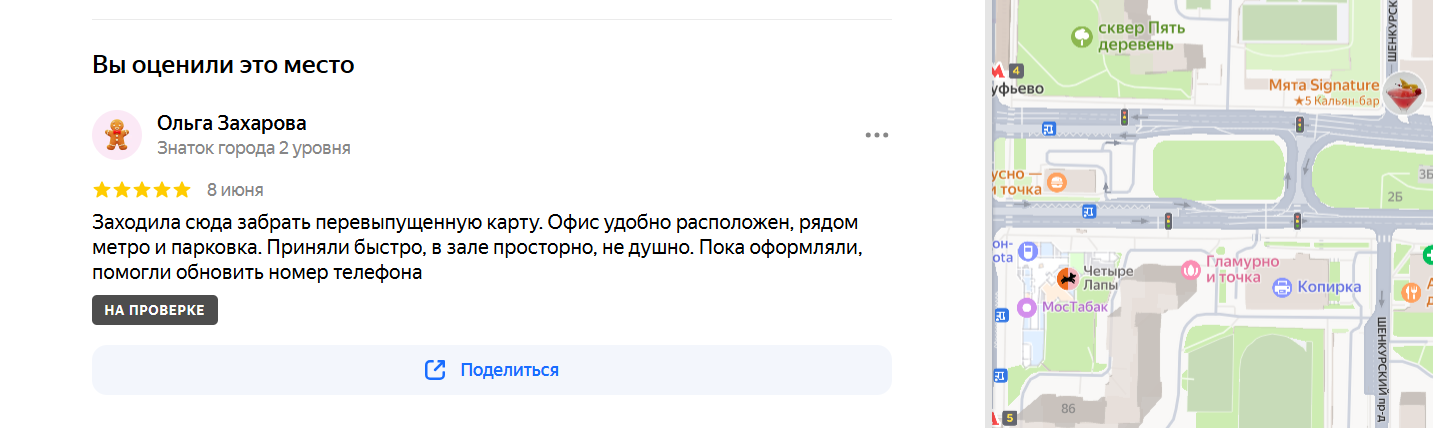Open the Ольга Захарова profile name
The height and width of the screenshot is (428, 1433).
231,123
